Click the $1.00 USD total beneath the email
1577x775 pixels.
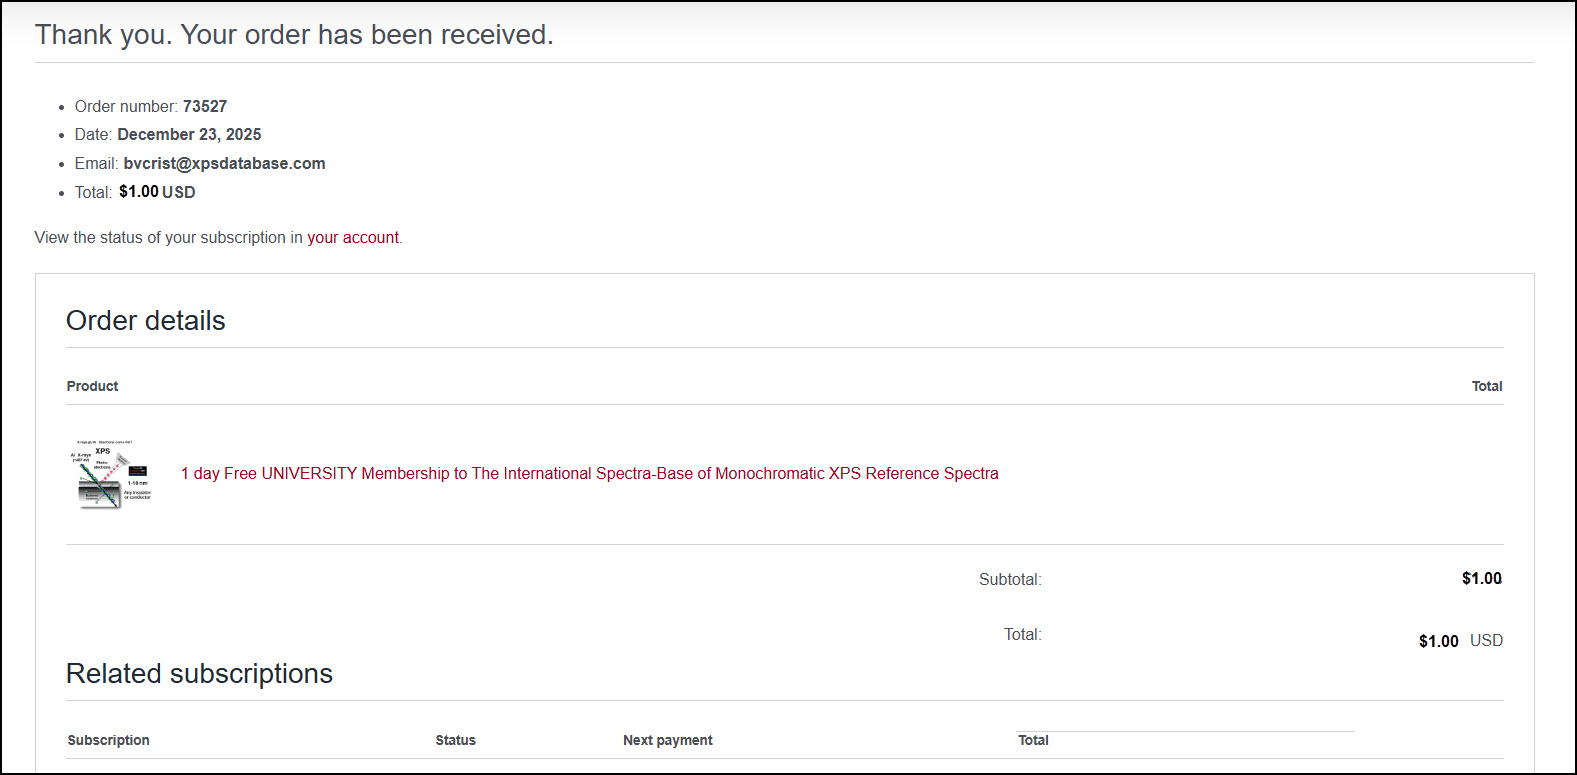[x=157, y=192]
